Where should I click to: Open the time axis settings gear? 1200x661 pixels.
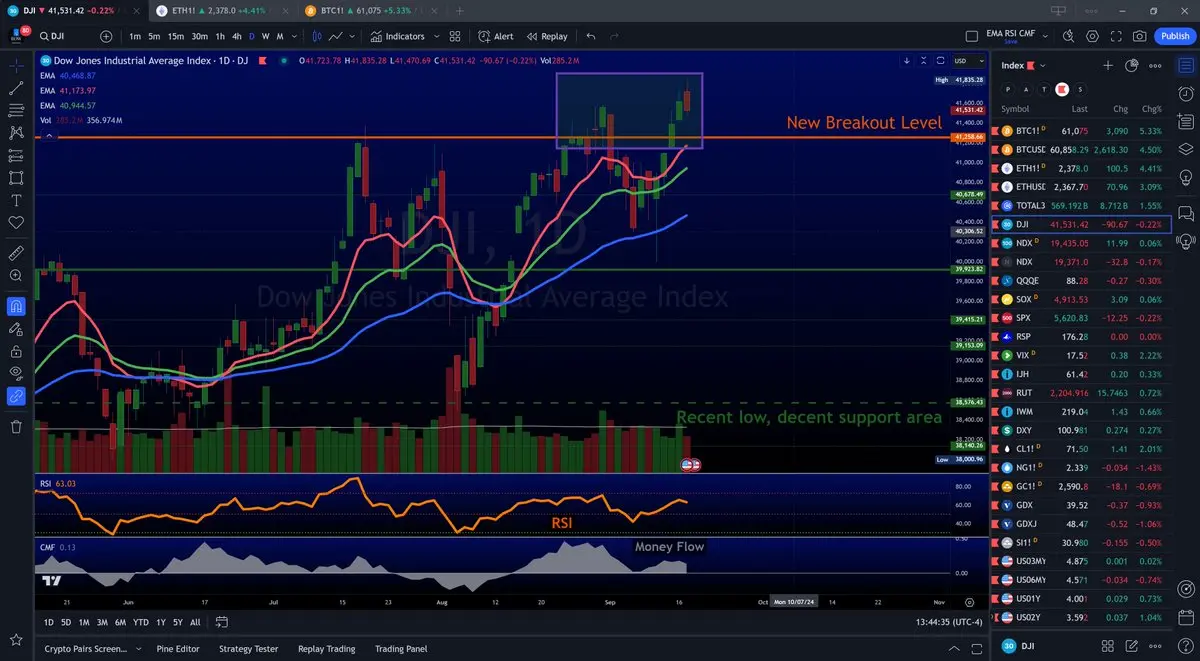click(969, 603)
